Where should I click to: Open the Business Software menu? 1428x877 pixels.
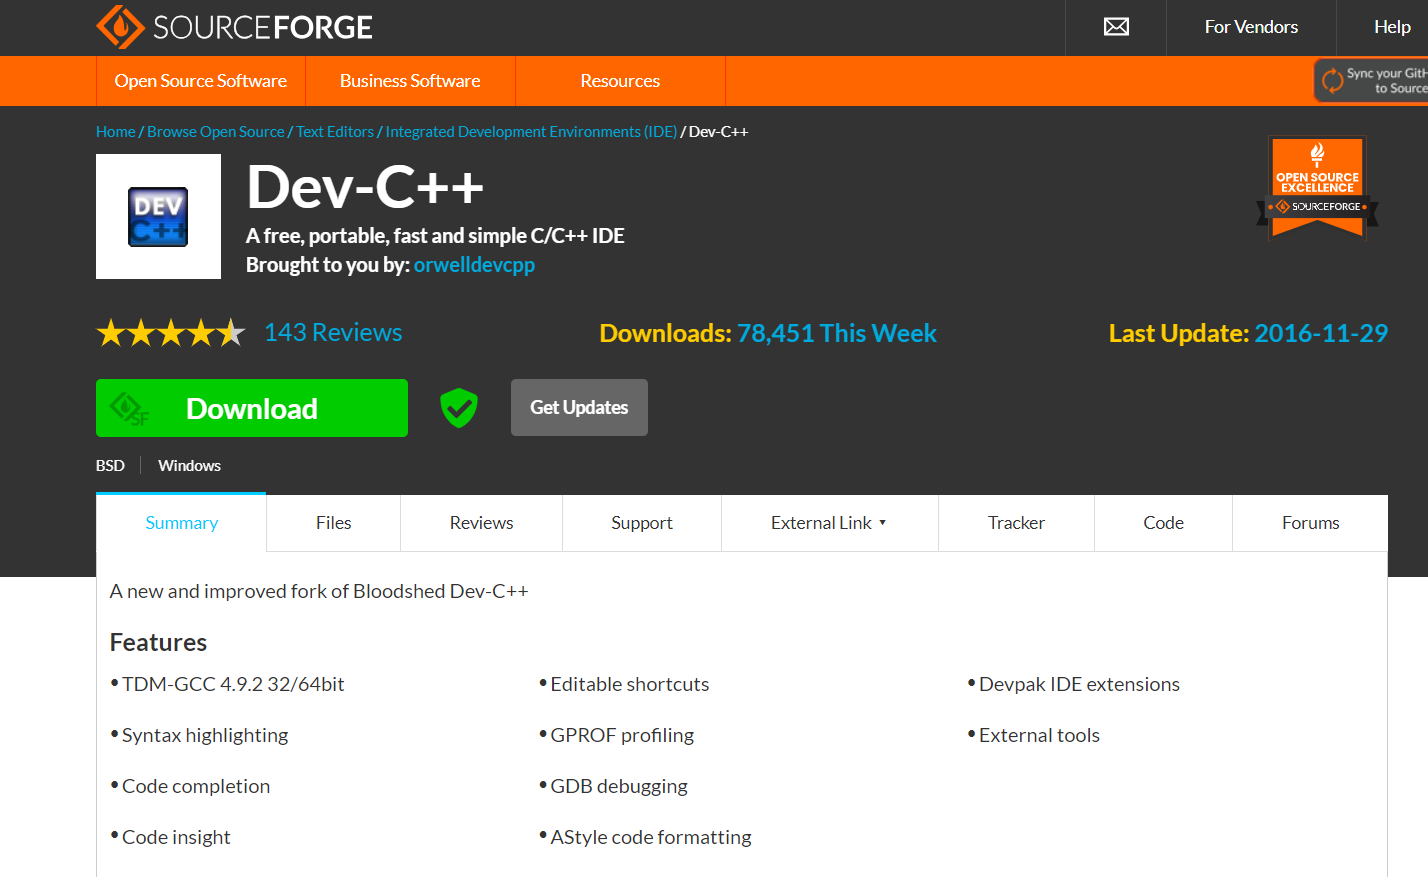point(410,81)
